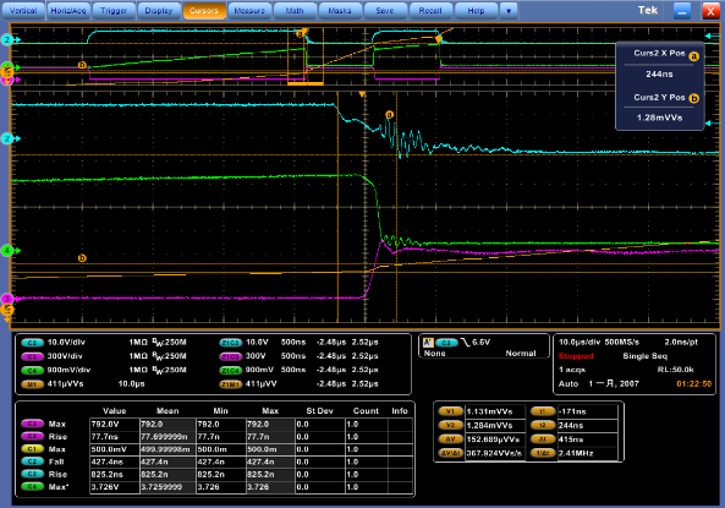Click the Stopped acquisition status

pyautogui.click(x=577, y=354)
